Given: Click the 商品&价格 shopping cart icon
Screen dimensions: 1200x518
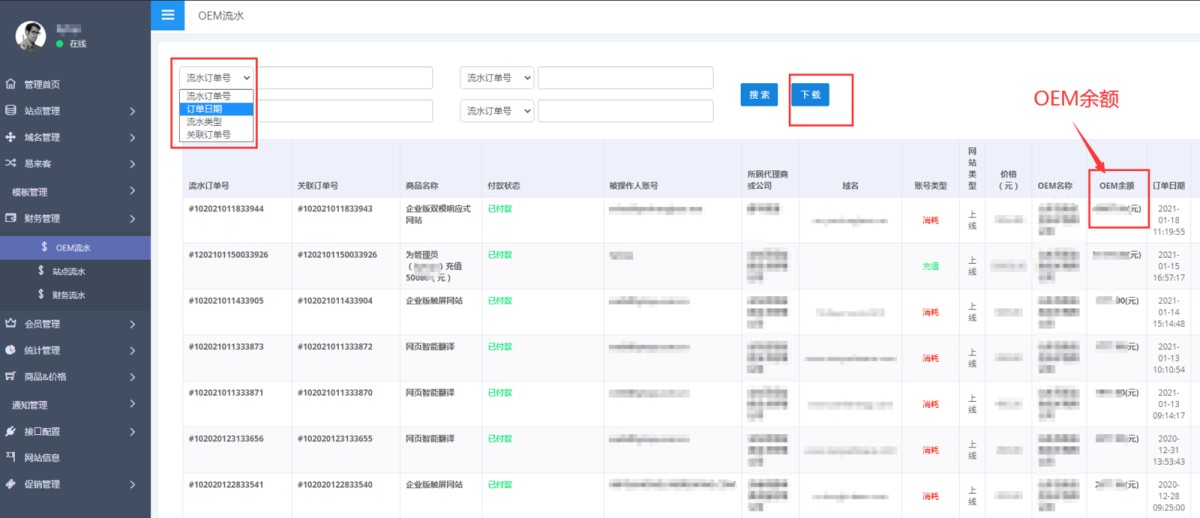Looking at the screenshot, I should tap(11, 377).
